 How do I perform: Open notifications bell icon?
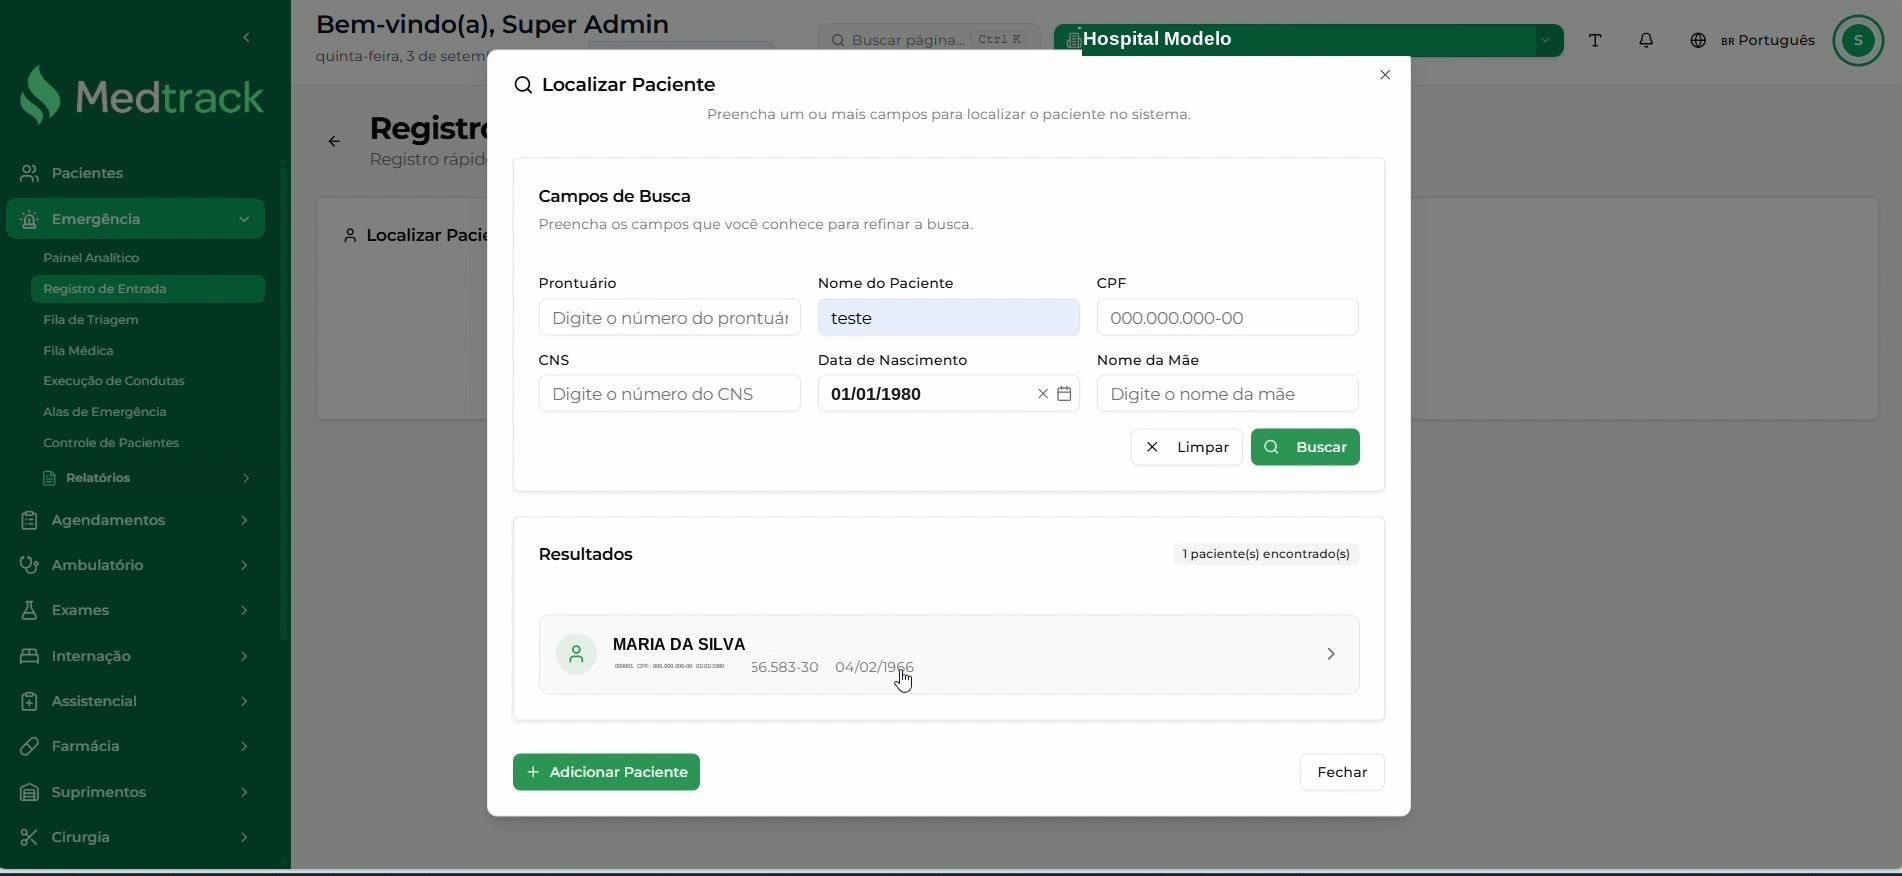[x=1646, y=40]
